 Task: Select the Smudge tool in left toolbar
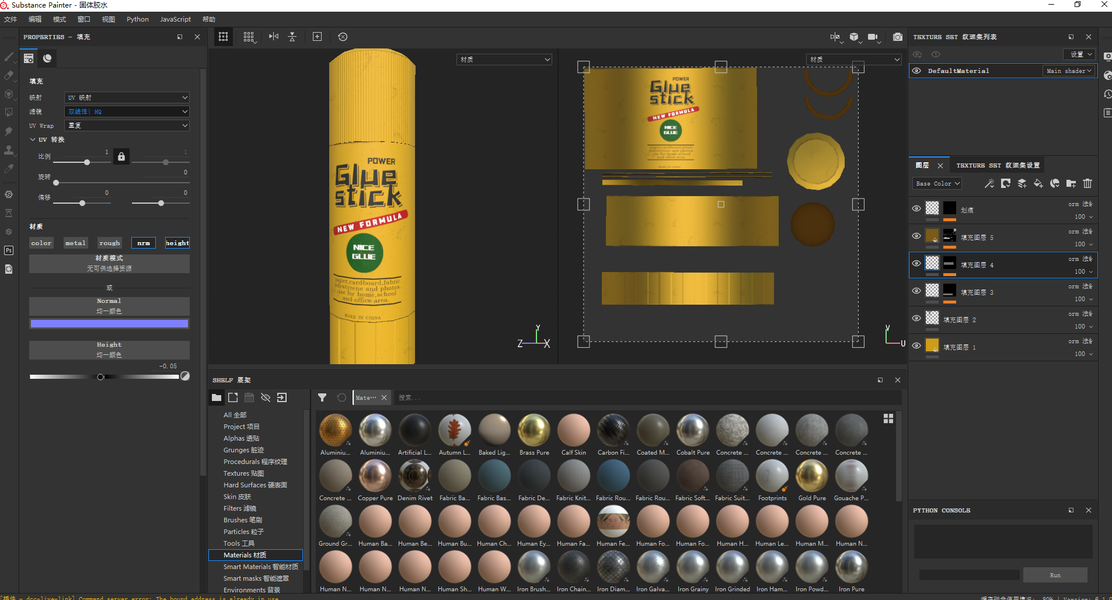pos(9,131)
